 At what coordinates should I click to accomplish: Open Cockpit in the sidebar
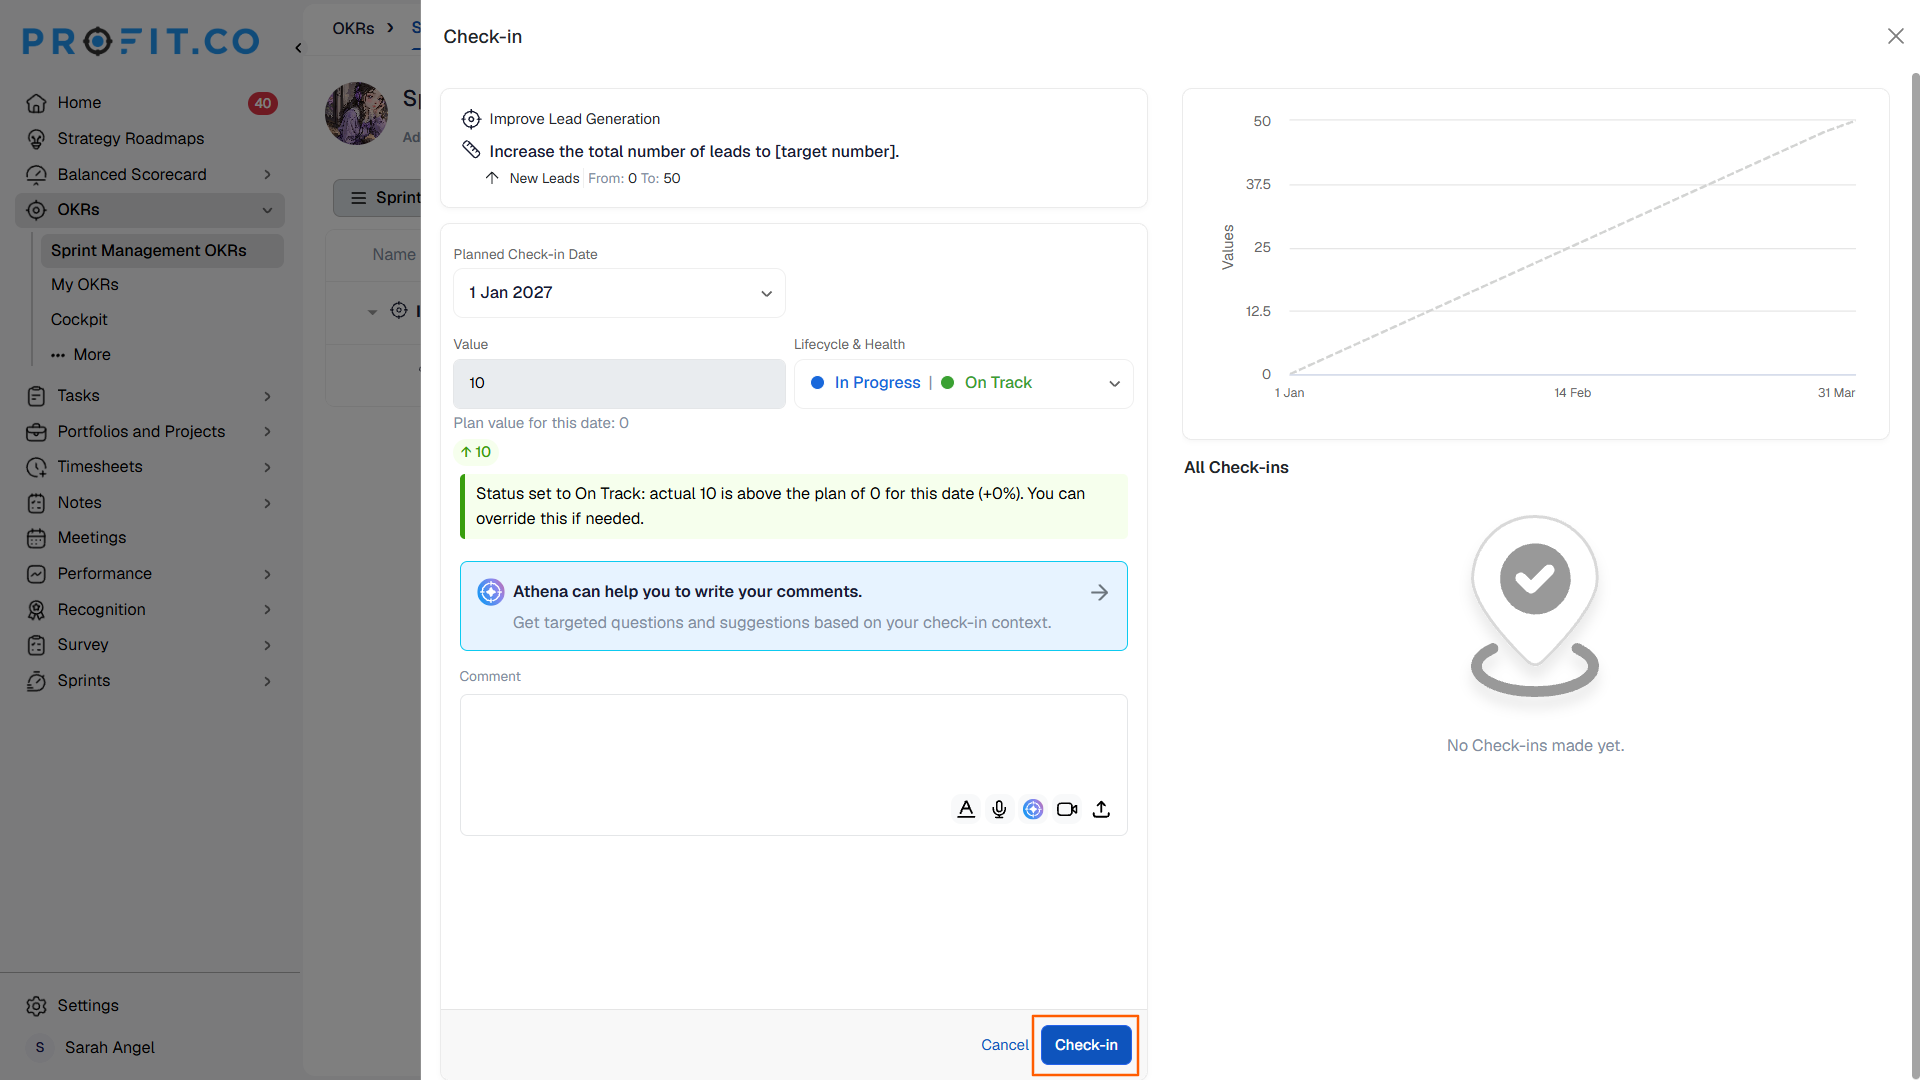[79, 320]
